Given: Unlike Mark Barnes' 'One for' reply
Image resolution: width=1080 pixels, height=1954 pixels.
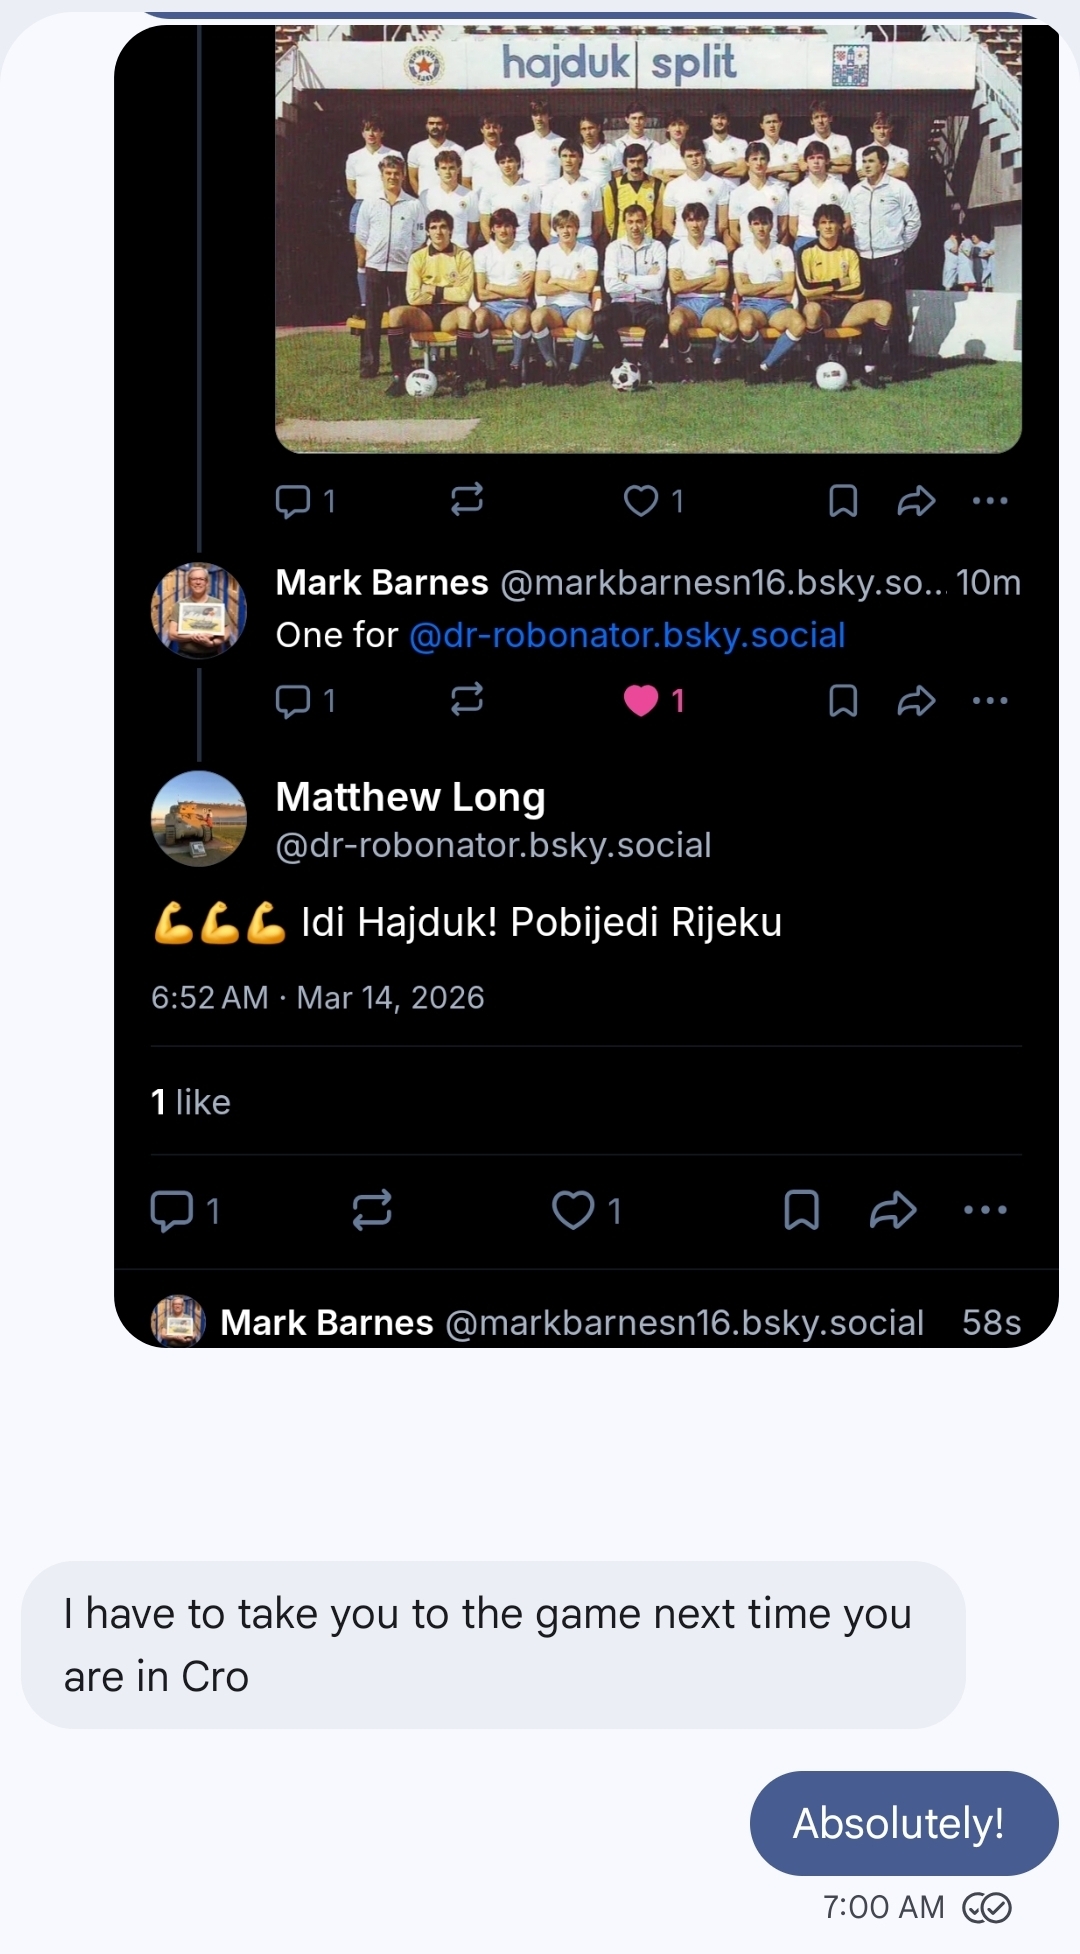Looking at the screenshot, I should (641, 700).
